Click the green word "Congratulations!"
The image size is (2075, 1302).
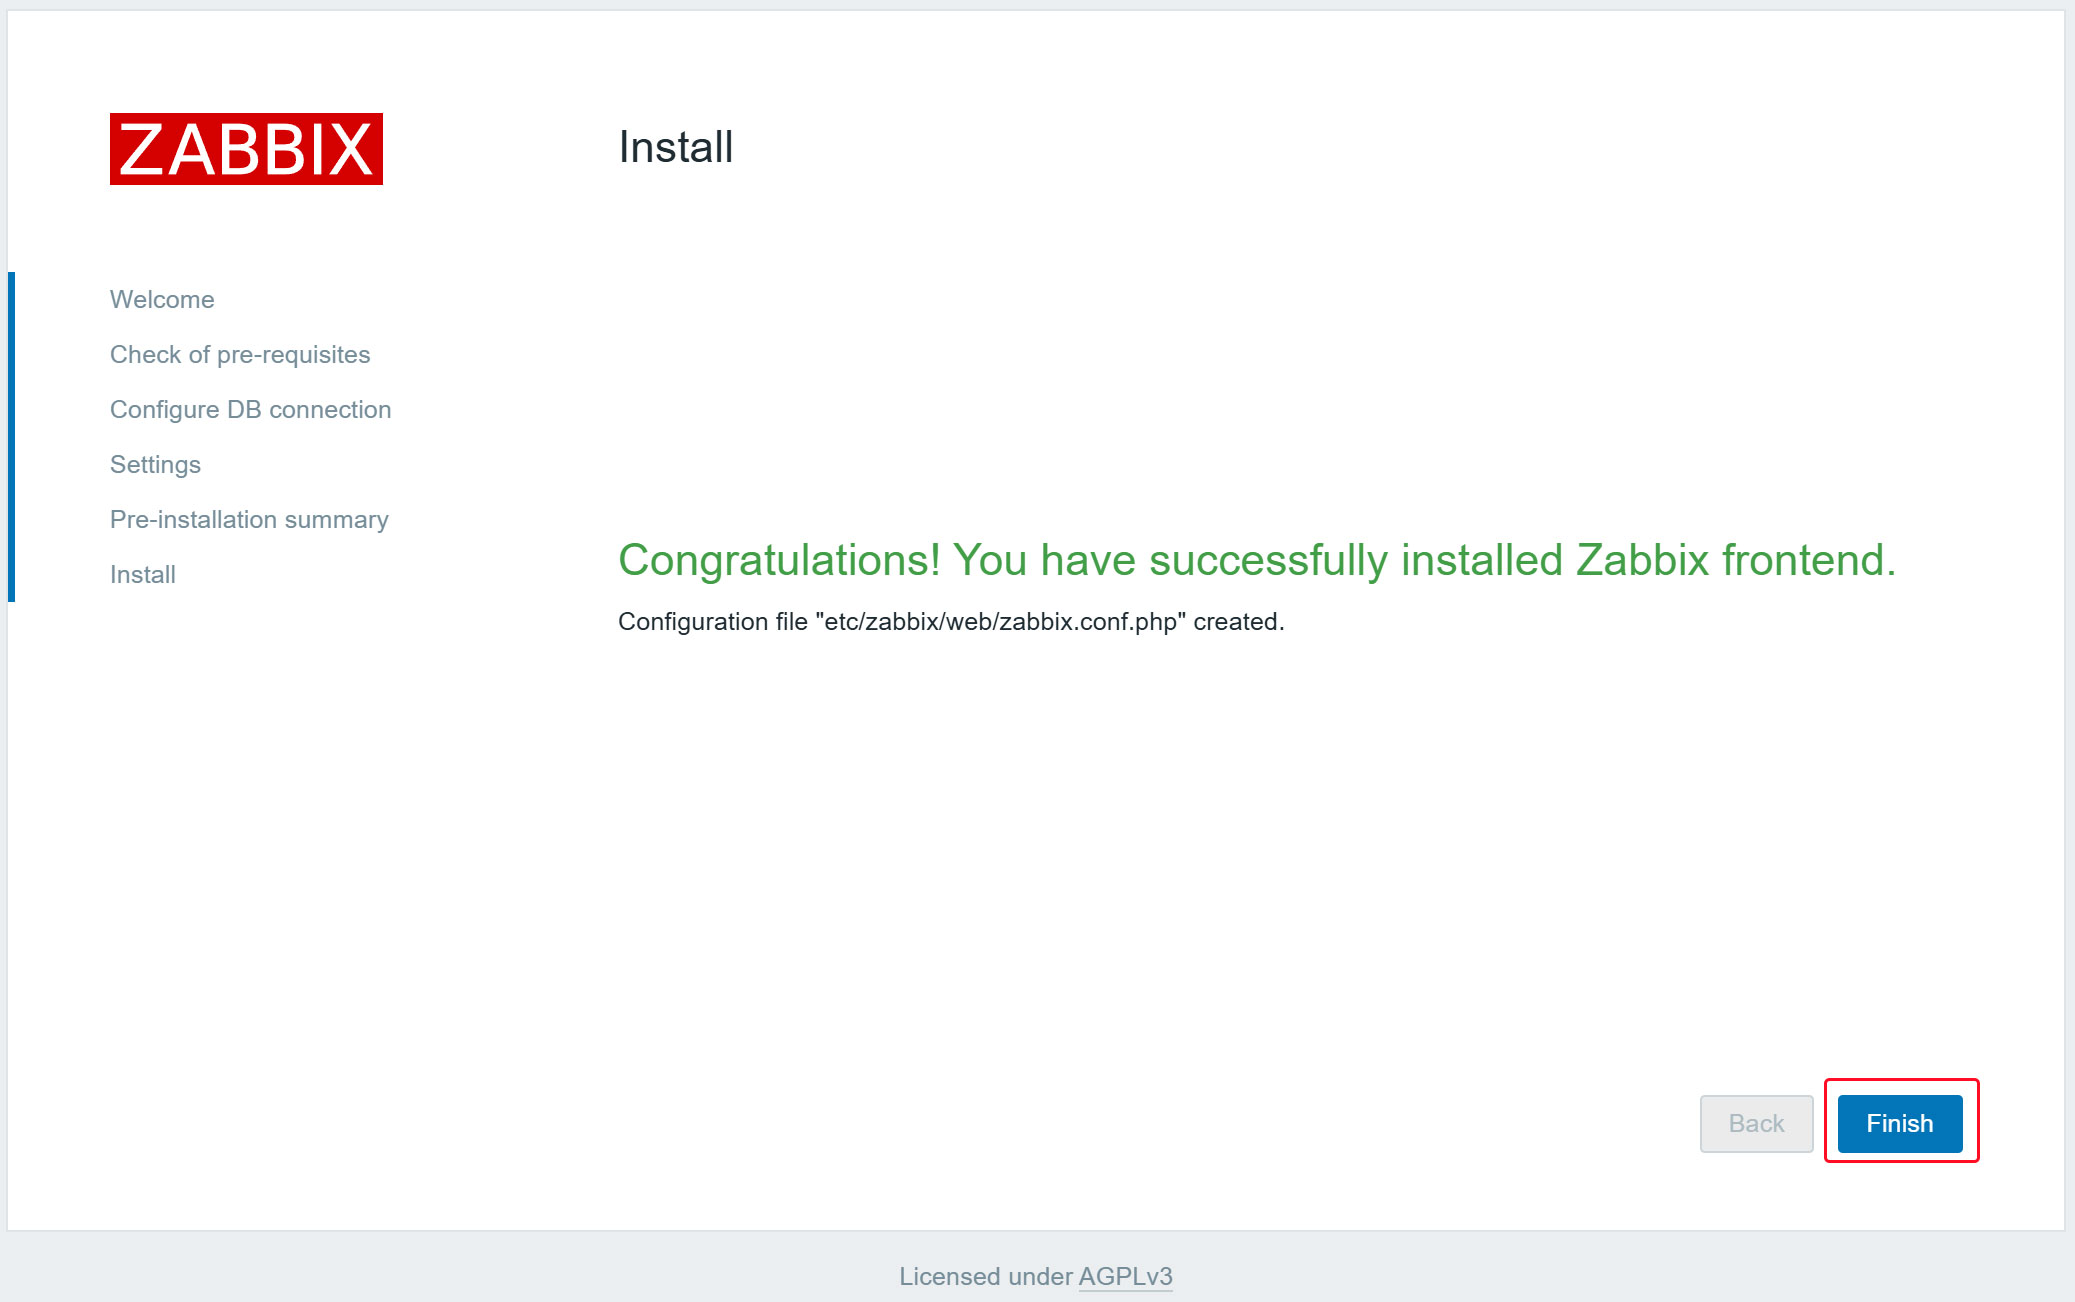point(779,560)
